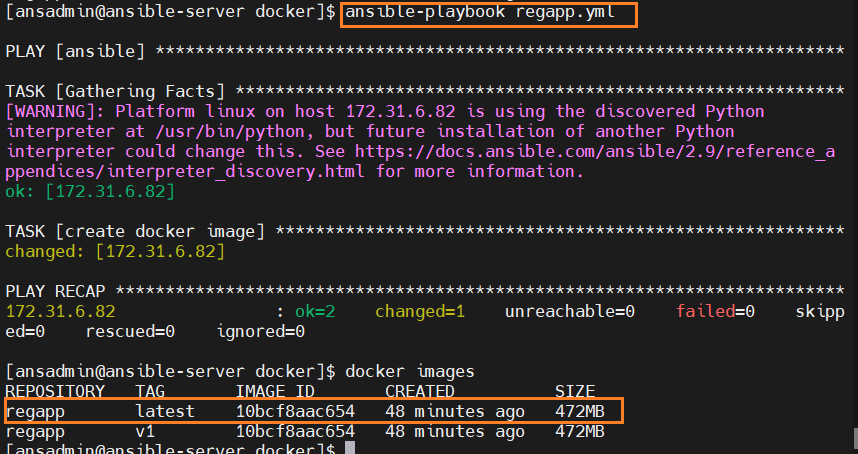
Task: Click the 'docker images' command text
Action: tap(410, 371)
